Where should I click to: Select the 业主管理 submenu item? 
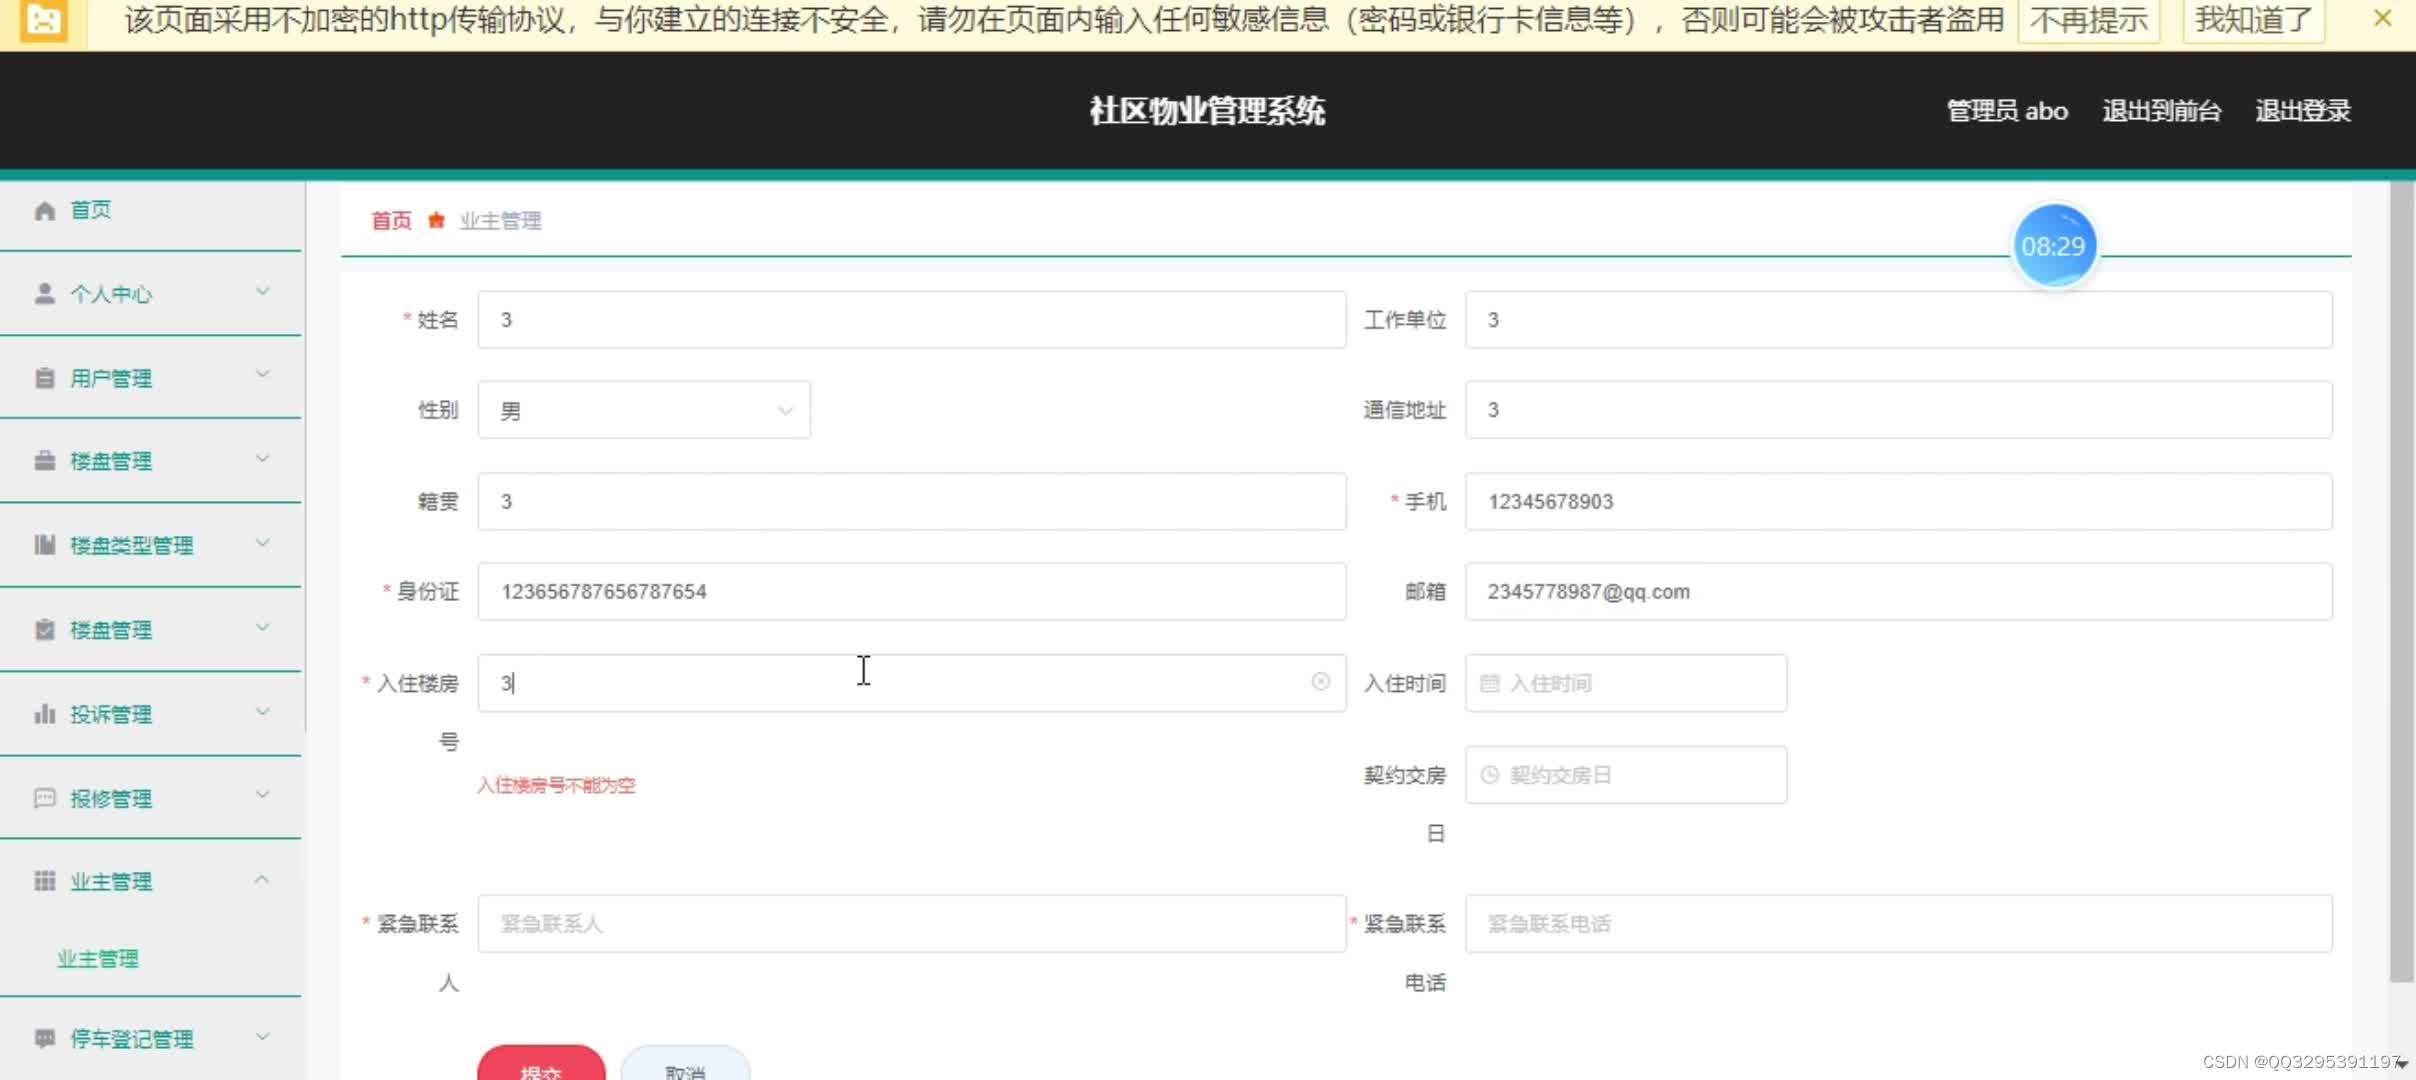tap(98, 958)
